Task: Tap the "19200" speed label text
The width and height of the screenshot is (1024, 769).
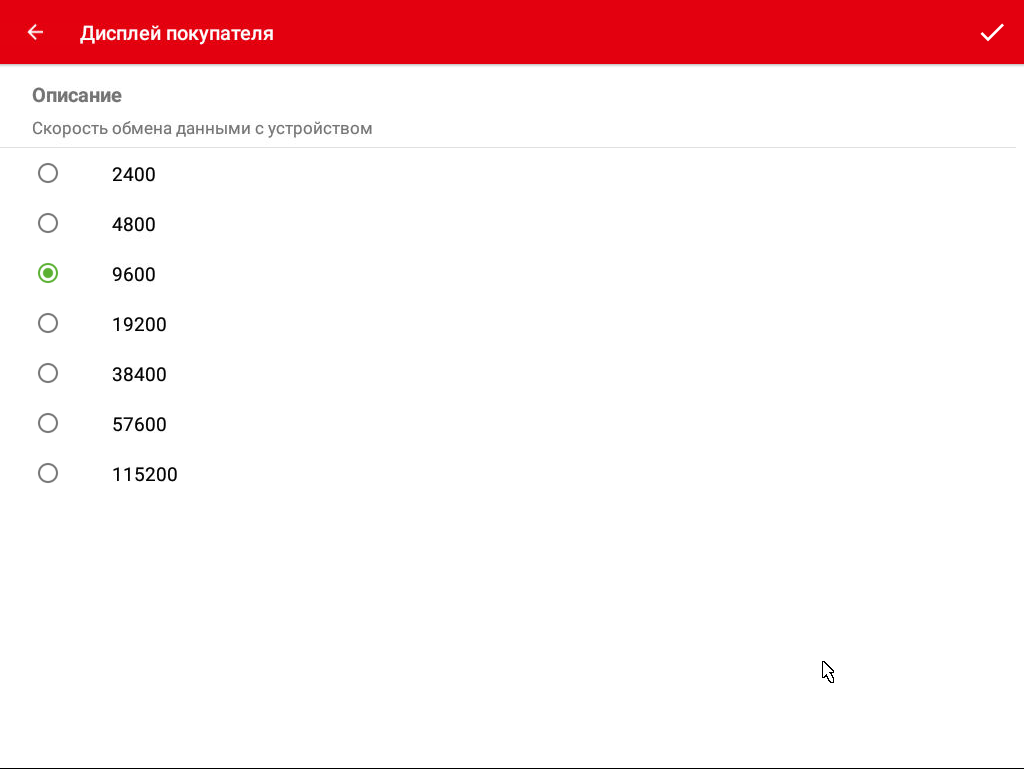Action: click(x=139, y=325)
